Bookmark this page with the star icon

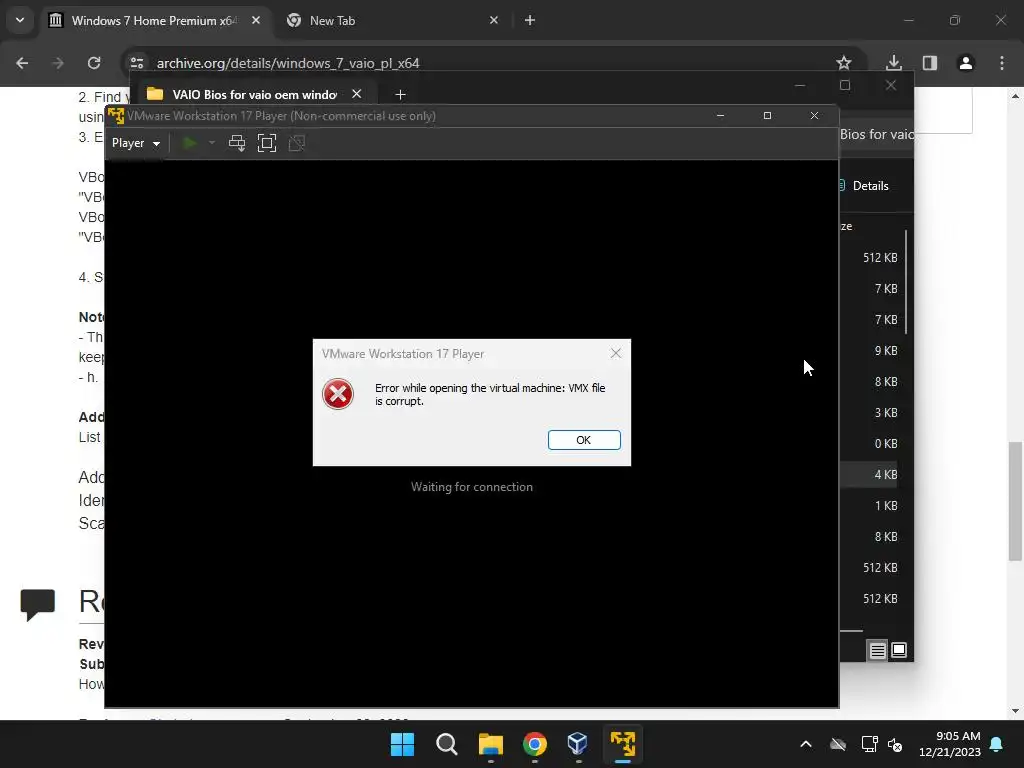(844, 63)
